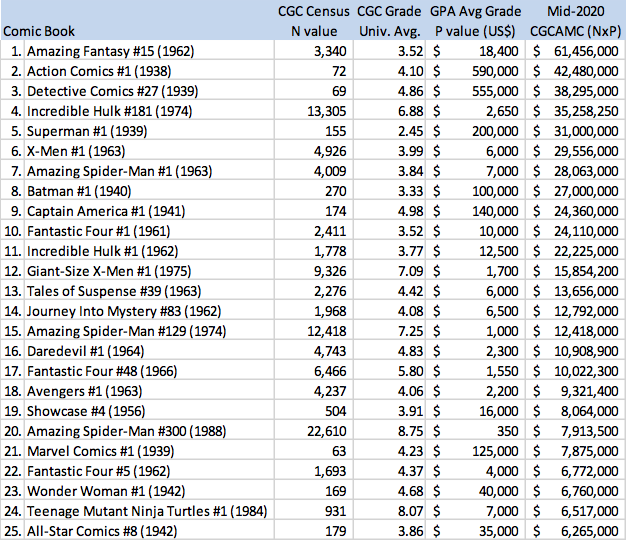
Task: Click CGCAMC value 6,265,000
Action: (x=590, y=531)
